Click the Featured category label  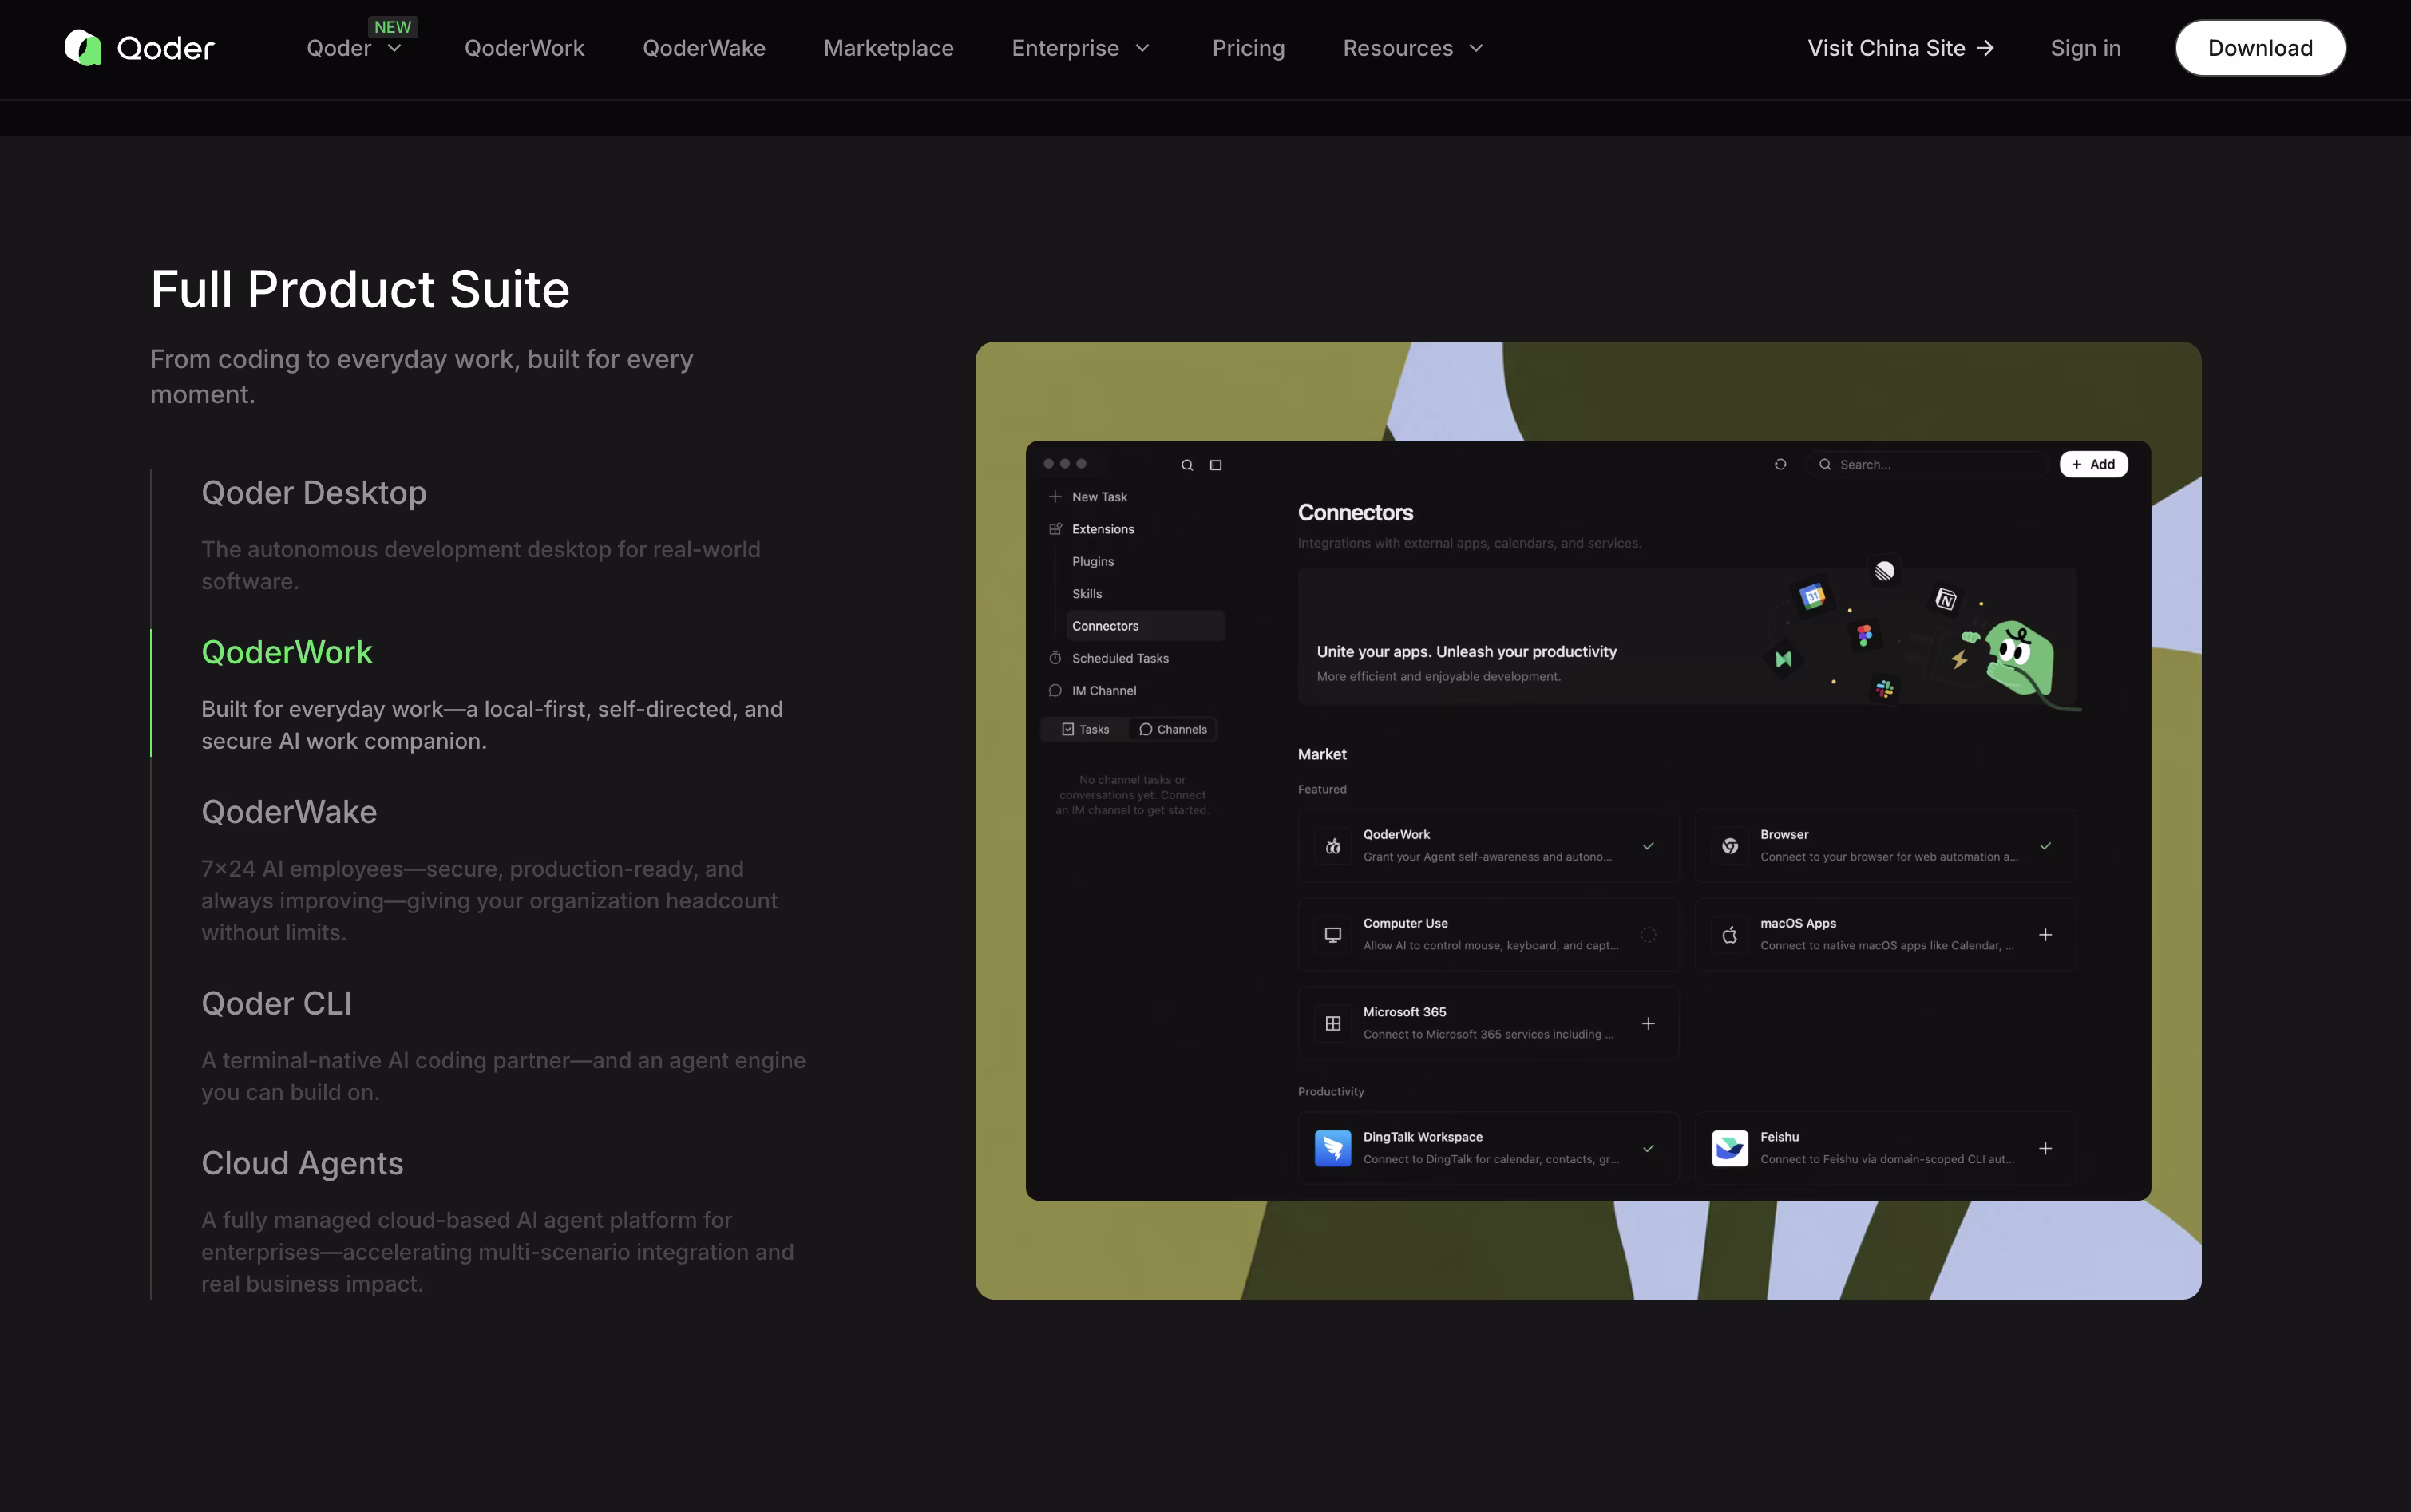point(1322,789)
